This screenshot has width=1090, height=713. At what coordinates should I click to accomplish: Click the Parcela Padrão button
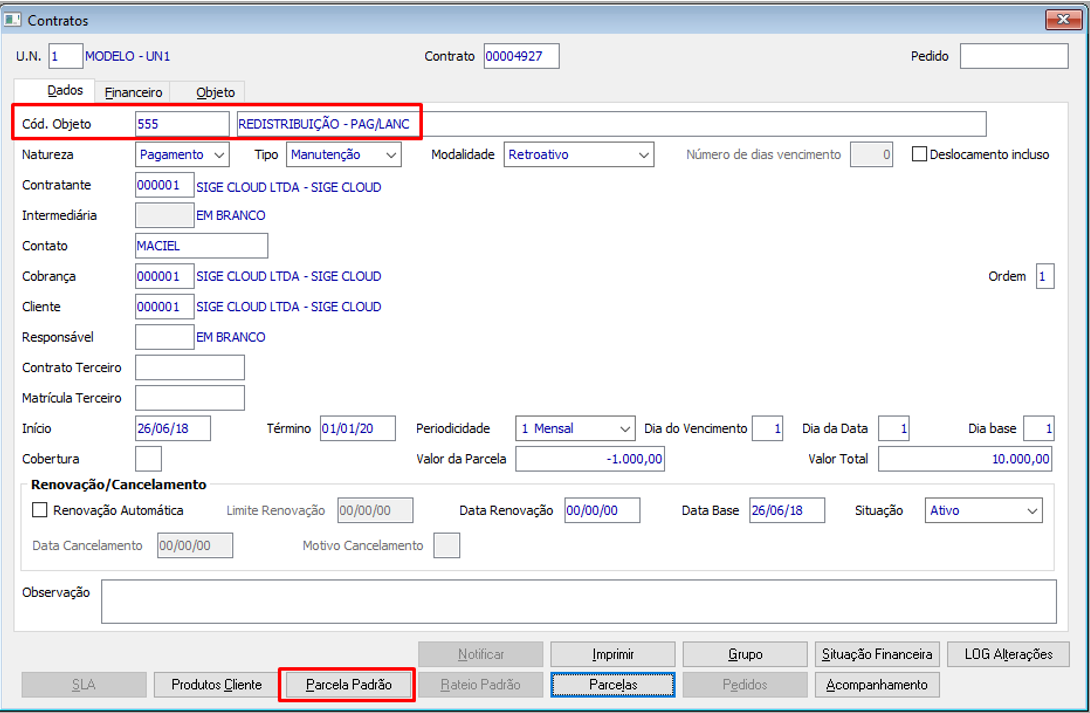[348, 685]
